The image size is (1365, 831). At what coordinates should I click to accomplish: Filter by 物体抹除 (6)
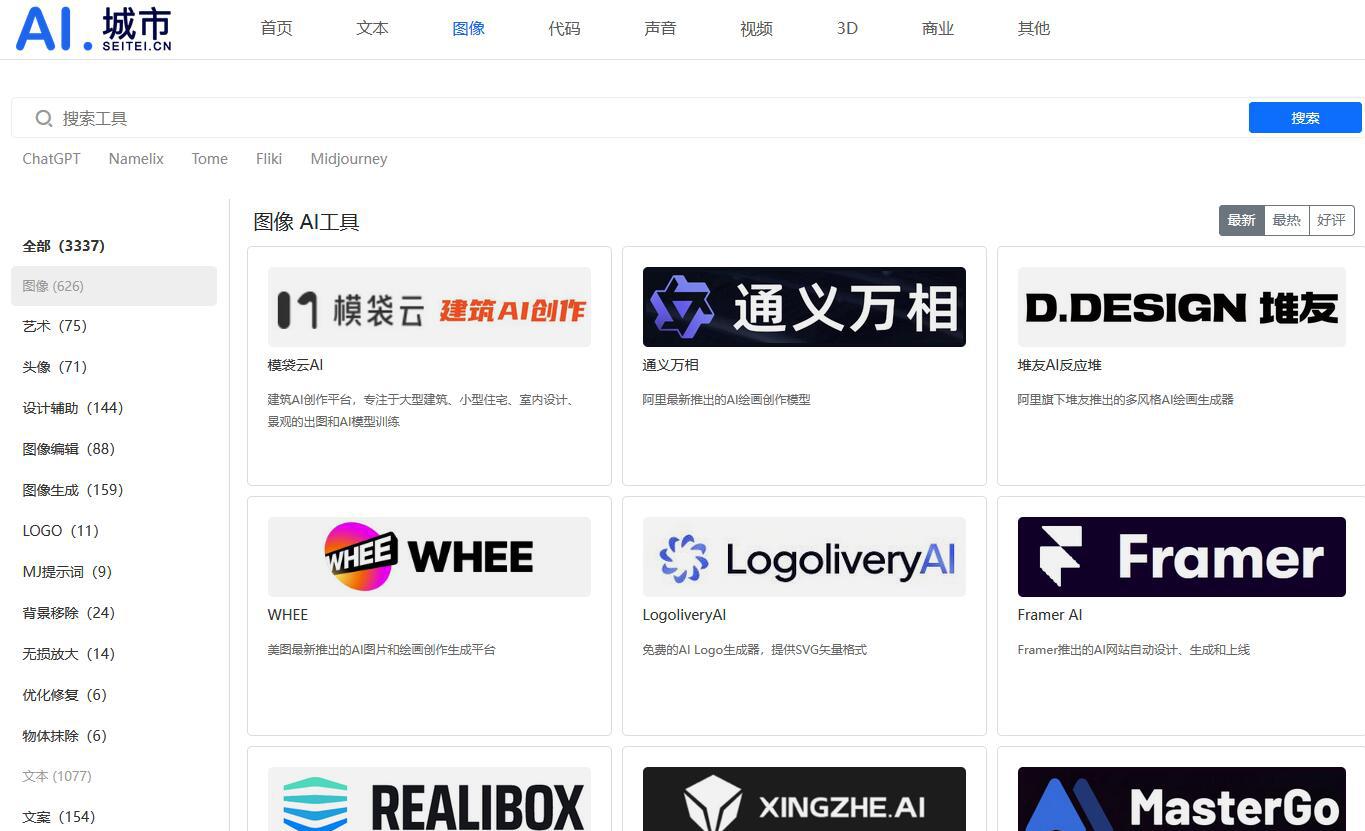[x=65, y=736]
